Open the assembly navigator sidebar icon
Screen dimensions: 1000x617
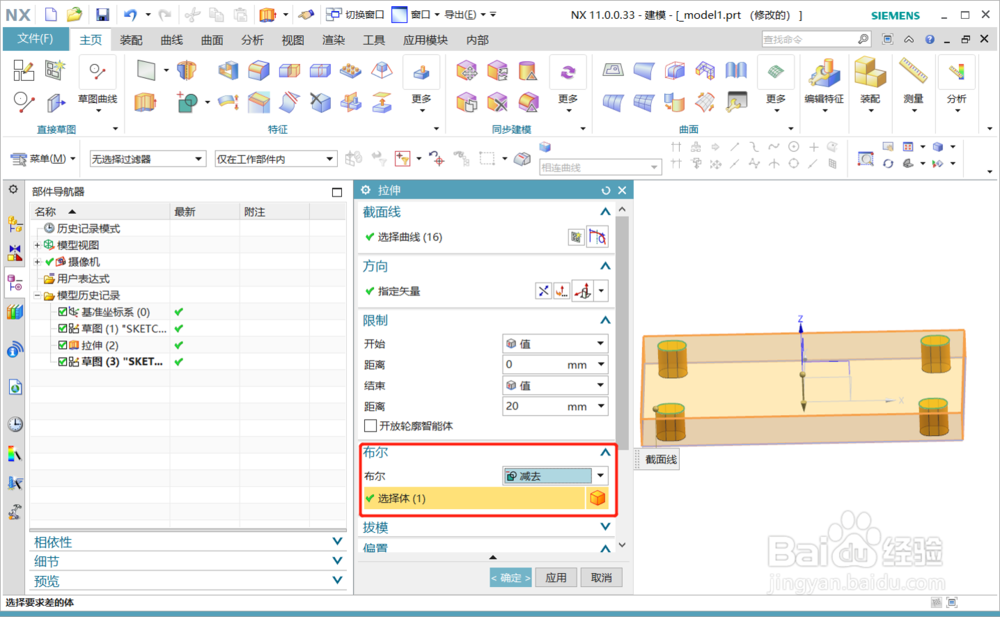[x=15, y=225]
